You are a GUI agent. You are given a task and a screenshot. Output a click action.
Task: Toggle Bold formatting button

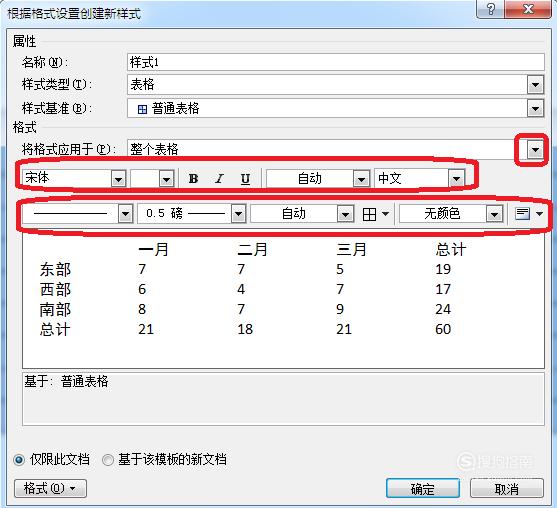(193, 178)
